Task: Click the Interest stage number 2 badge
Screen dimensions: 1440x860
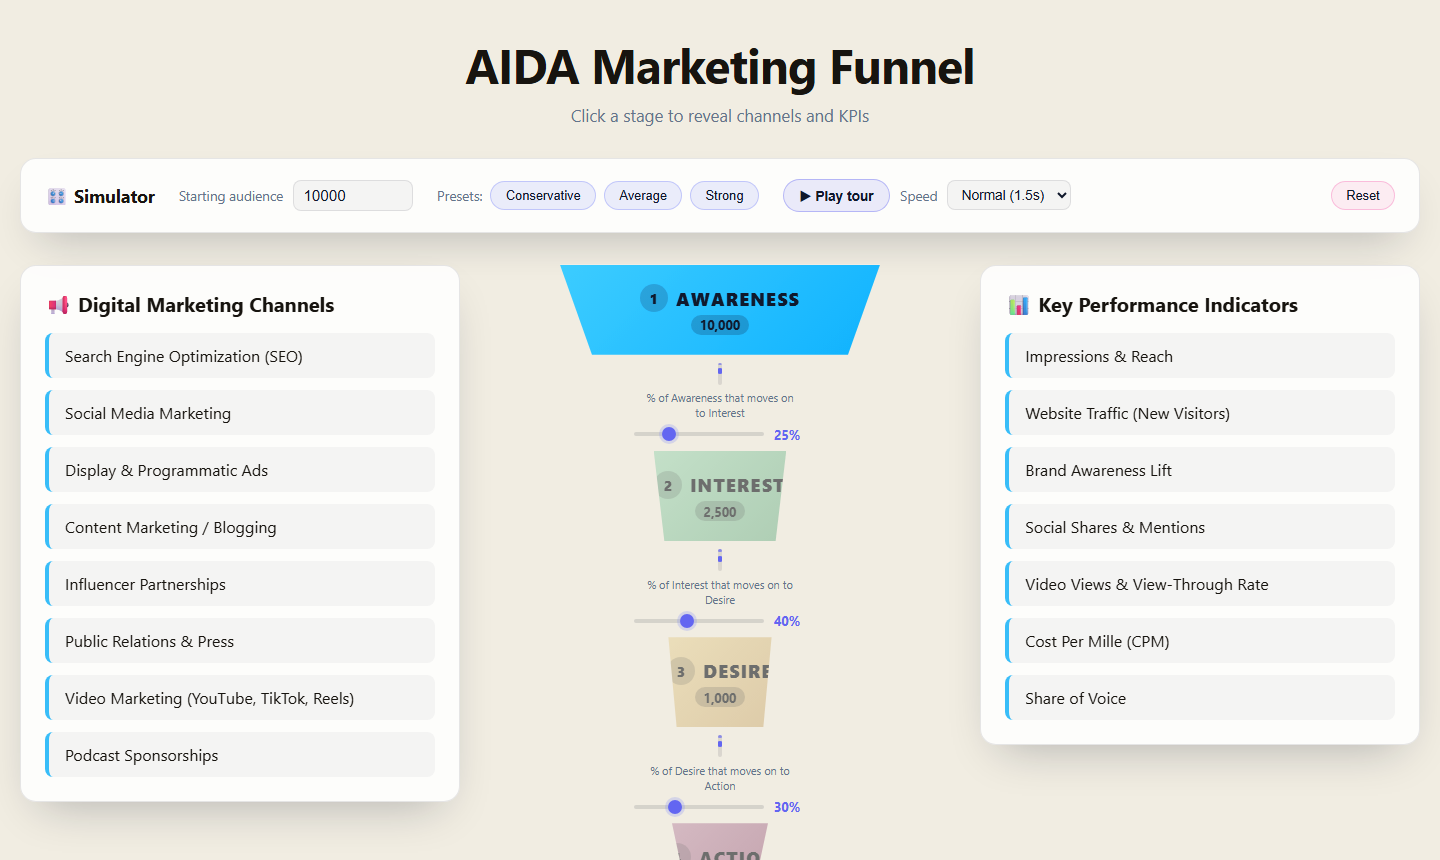Action: [x=668, y=485]
